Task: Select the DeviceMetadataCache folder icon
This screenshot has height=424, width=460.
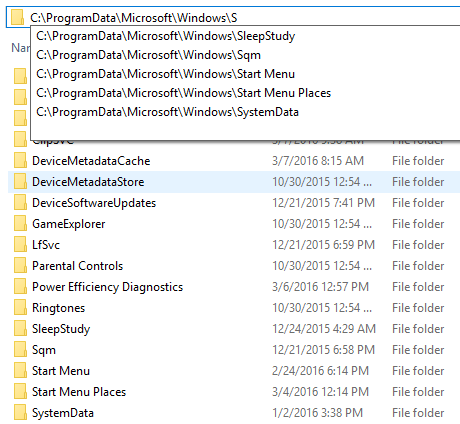Action: click(20, 161)
